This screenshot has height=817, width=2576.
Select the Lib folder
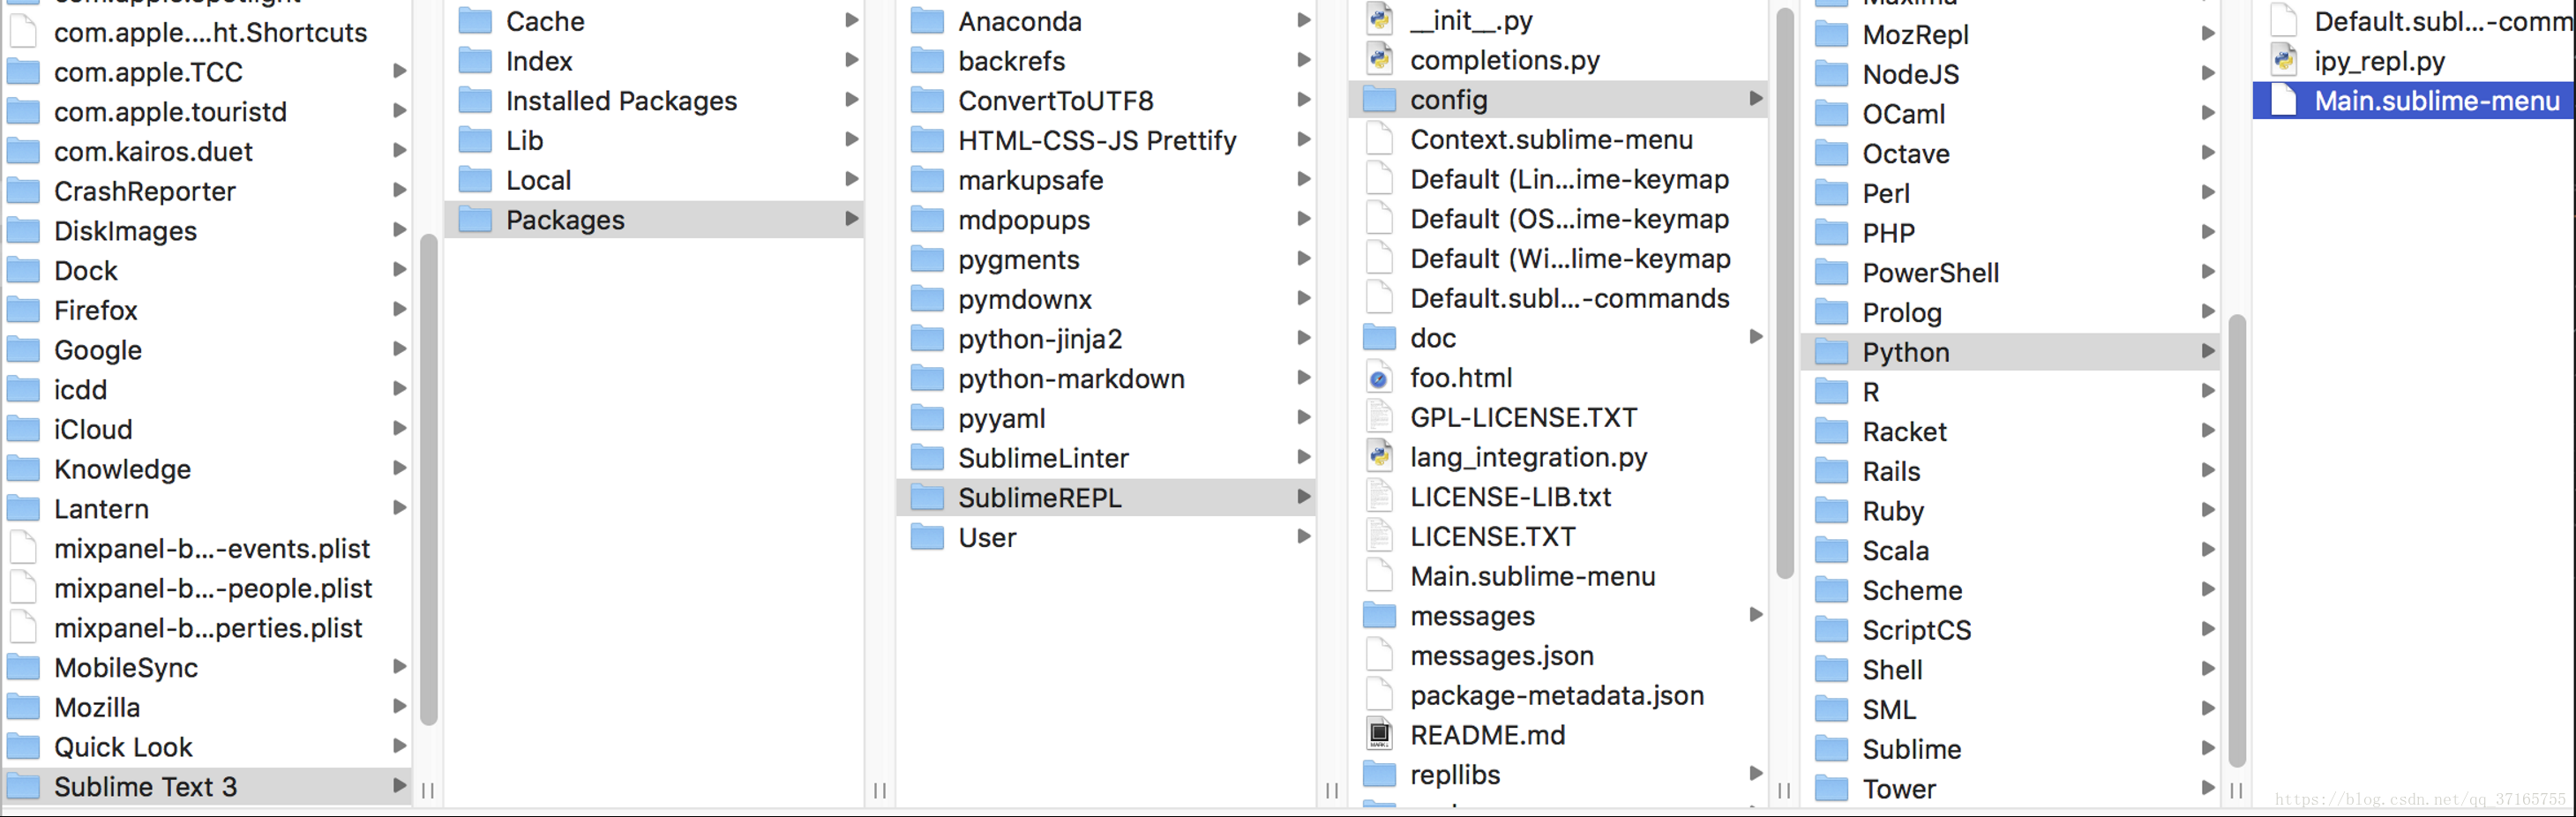pyautogui.click(x=655, y=140)
